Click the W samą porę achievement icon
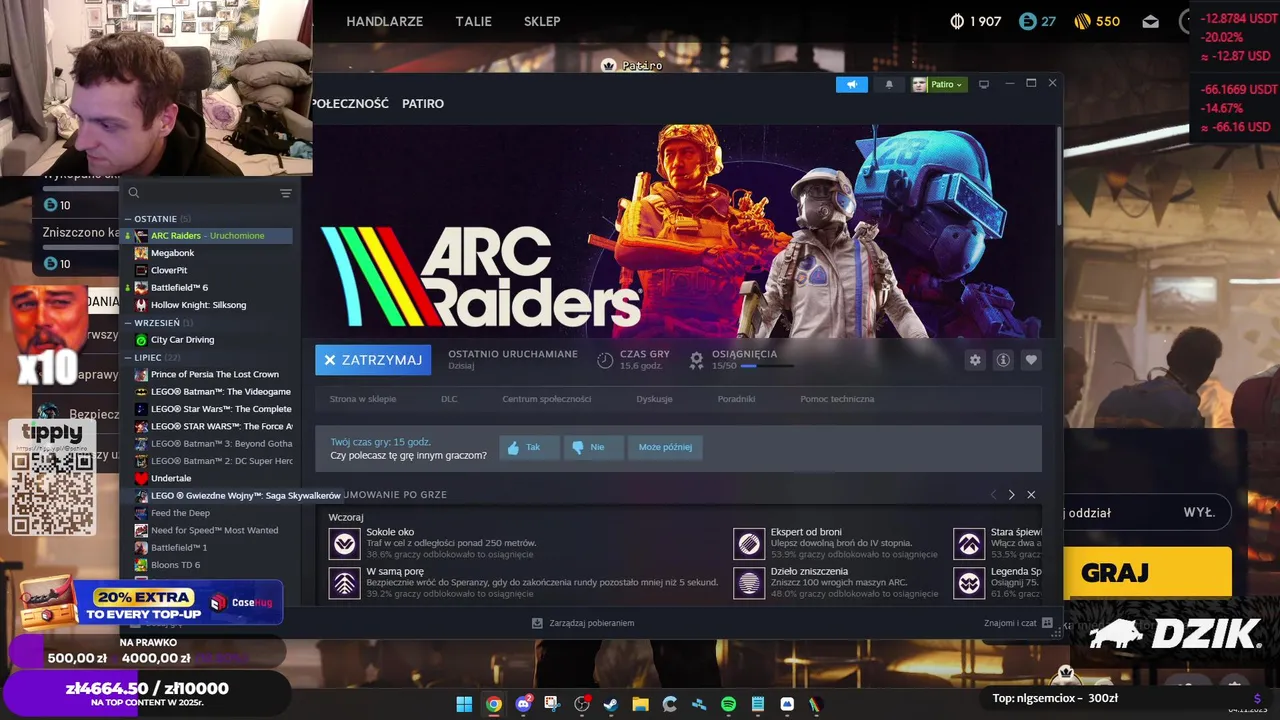Viewport: 1280px width, 720px height. coord(344,583)
